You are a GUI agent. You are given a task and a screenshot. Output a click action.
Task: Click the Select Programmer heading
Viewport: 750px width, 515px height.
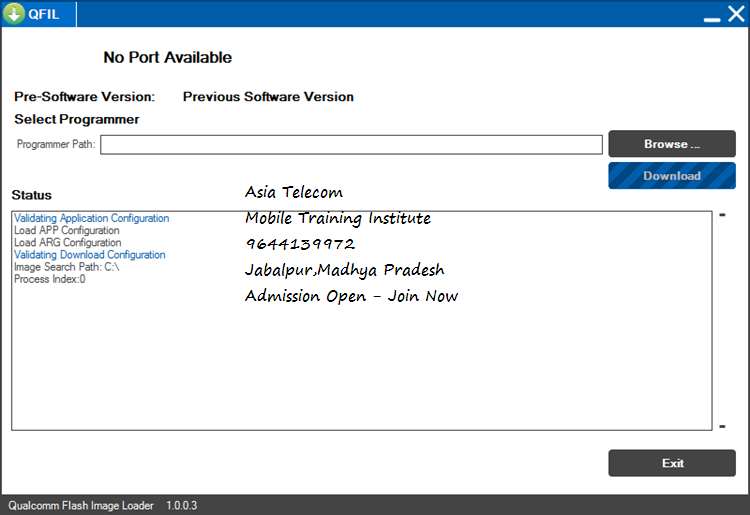point(77,119)
